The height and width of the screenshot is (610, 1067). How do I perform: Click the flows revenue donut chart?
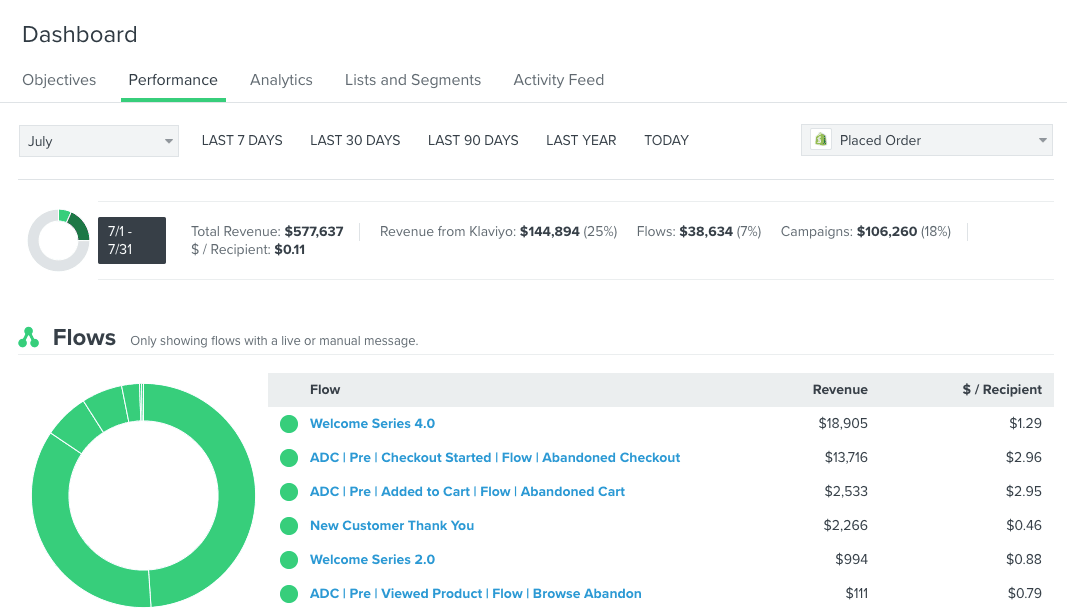[144, 496]
